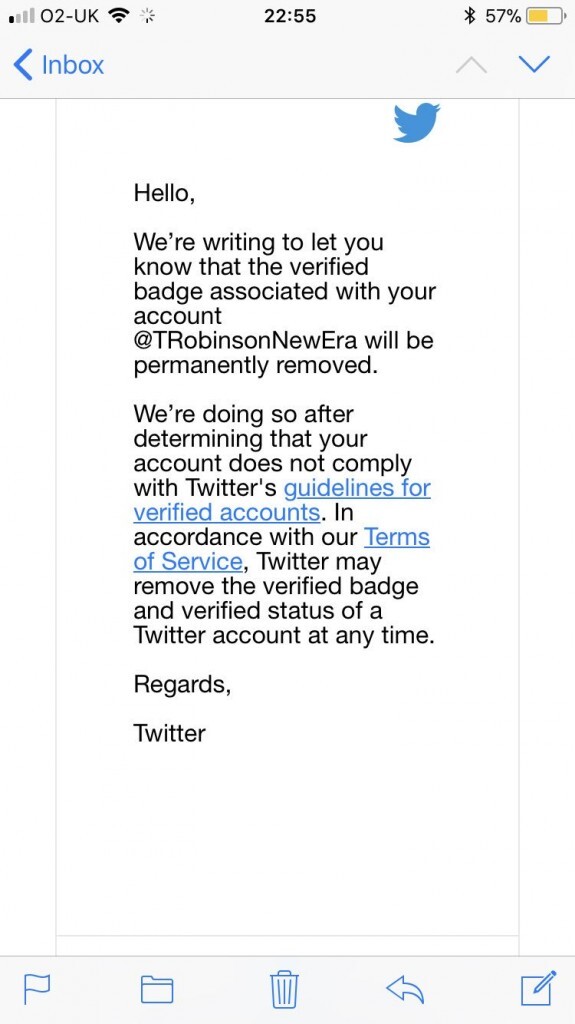Select the @TRobinsonNewEra handle text
Viewport: 575px width, 1024px height.
246,341
